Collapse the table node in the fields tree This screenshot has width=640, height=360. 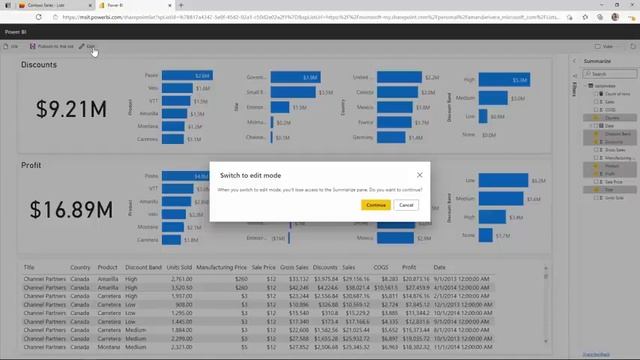[586, 86]
